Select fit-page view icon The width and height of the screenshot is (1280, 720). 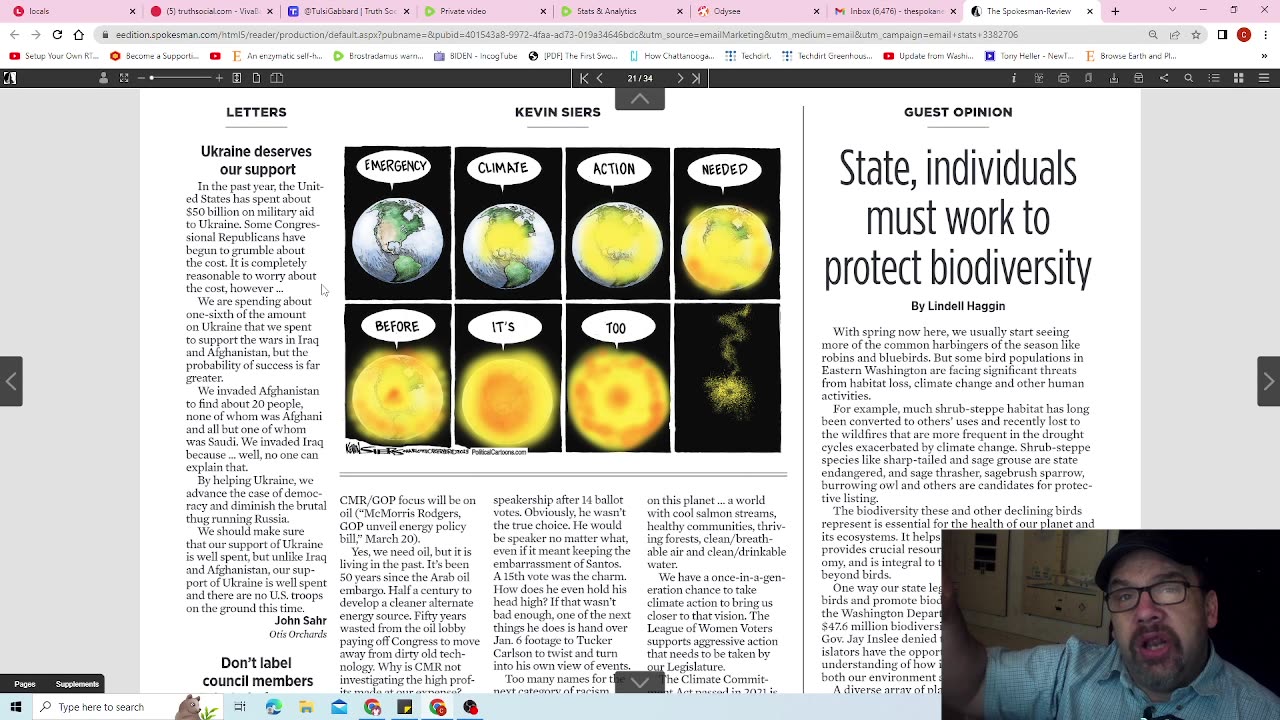click(x=237, y=78)
